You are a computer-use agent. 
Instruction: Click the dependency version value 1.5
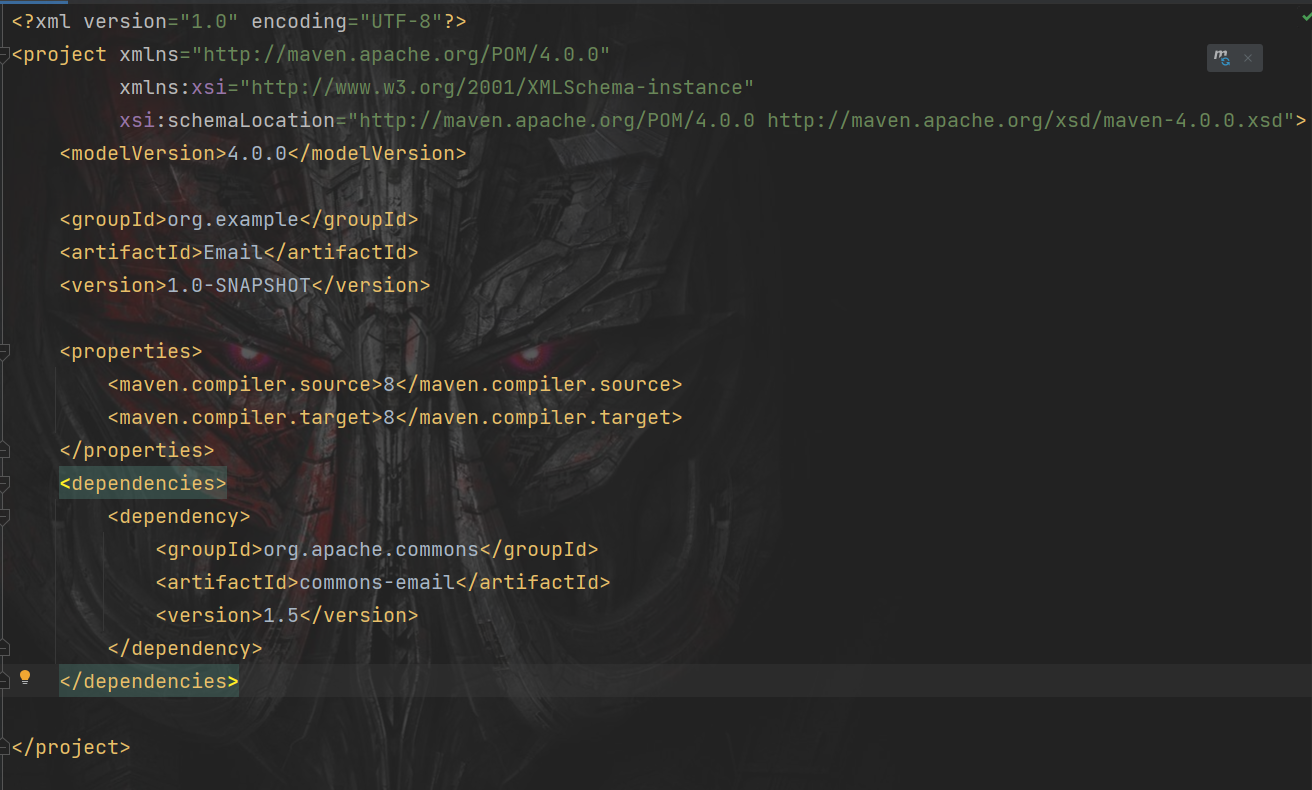pyautogui.click(x=281, y=615)
